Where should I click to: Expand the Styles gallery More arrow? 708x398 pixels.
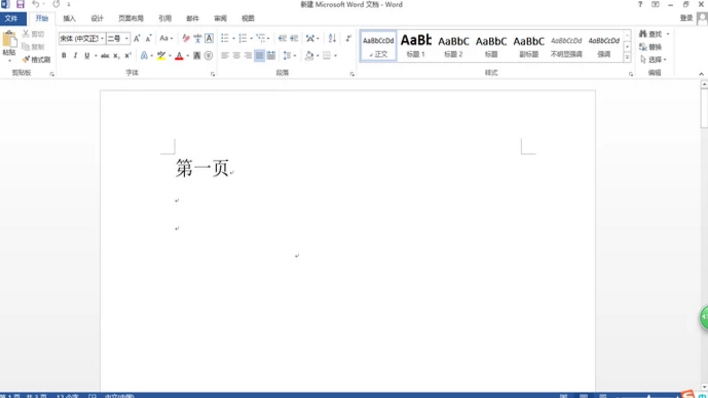[627, 57]
